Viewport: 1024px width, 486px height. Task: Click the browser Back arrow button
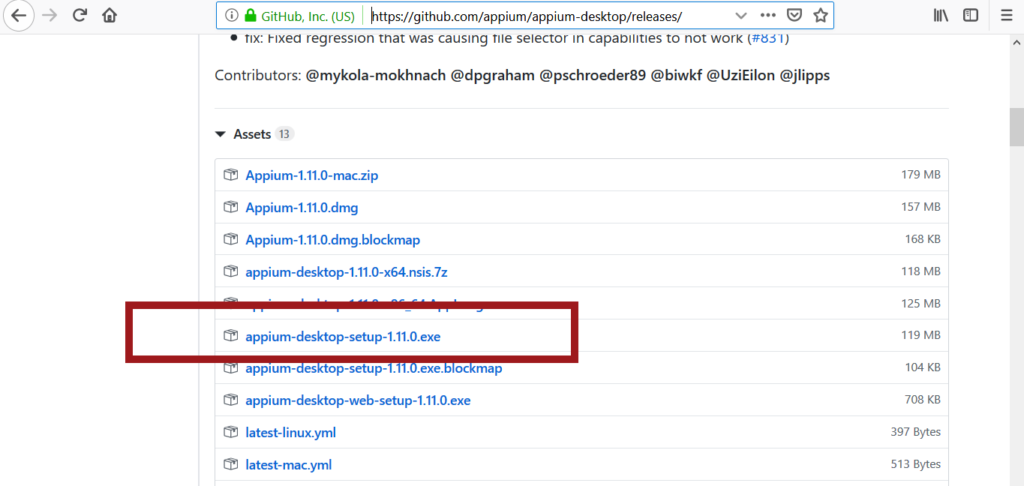click(x=19, y=15)
